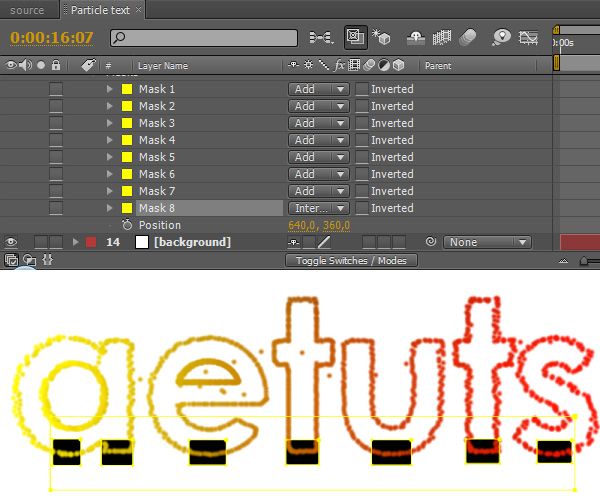Click the zoom out mountains icon
Screen dimensions: 600x500
tap(563, 261)
